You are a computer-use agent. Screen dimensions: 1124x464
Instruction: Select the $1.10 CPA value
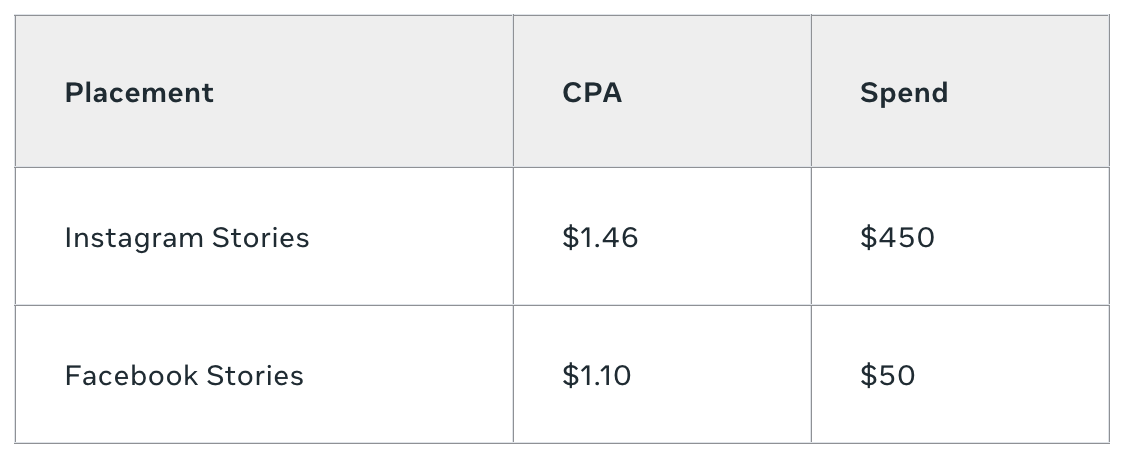(x=596, y=375)
